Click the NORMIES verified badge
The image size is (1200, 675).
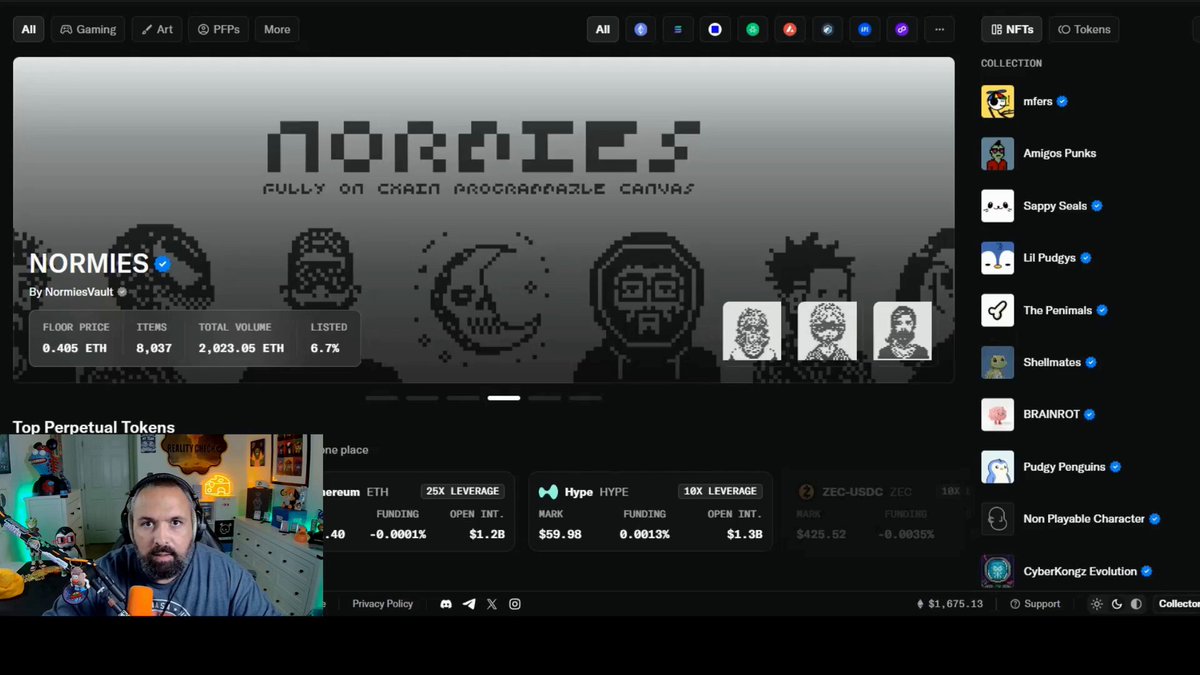click(162, 264)
